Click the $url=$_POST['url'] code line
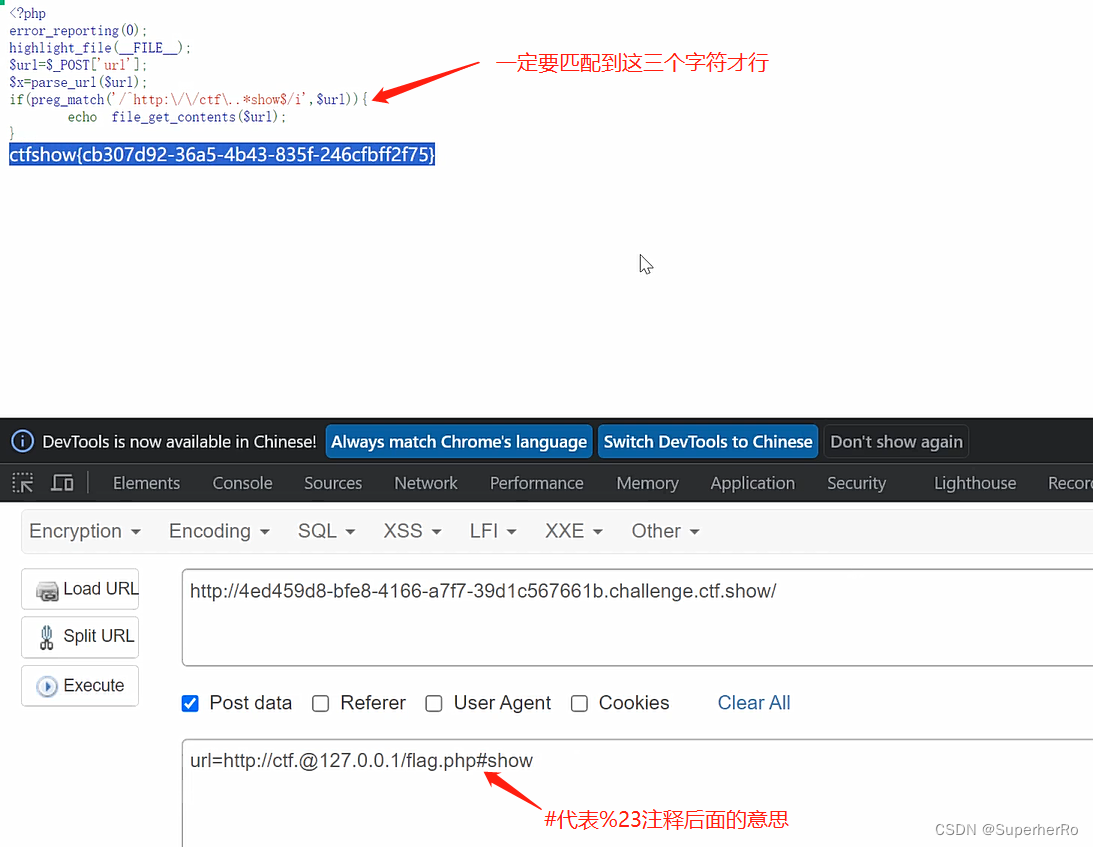 pos(78,65)
